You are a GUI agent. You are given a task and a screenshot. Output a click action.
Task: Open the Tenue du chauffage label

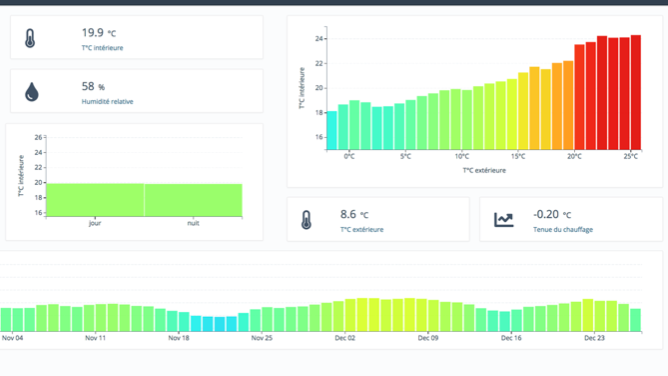563,230
